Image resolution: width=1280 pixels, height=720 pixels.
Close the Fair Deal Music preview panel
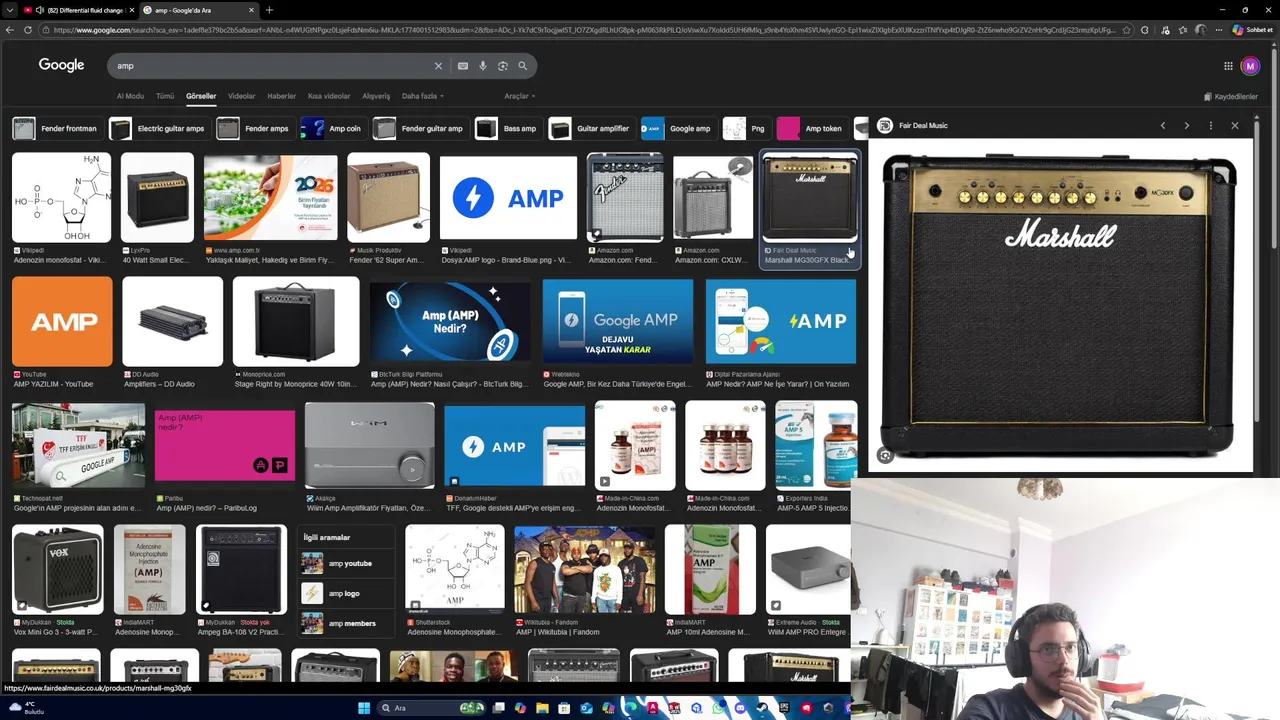pyautogui.click(x=1234, y=126)
